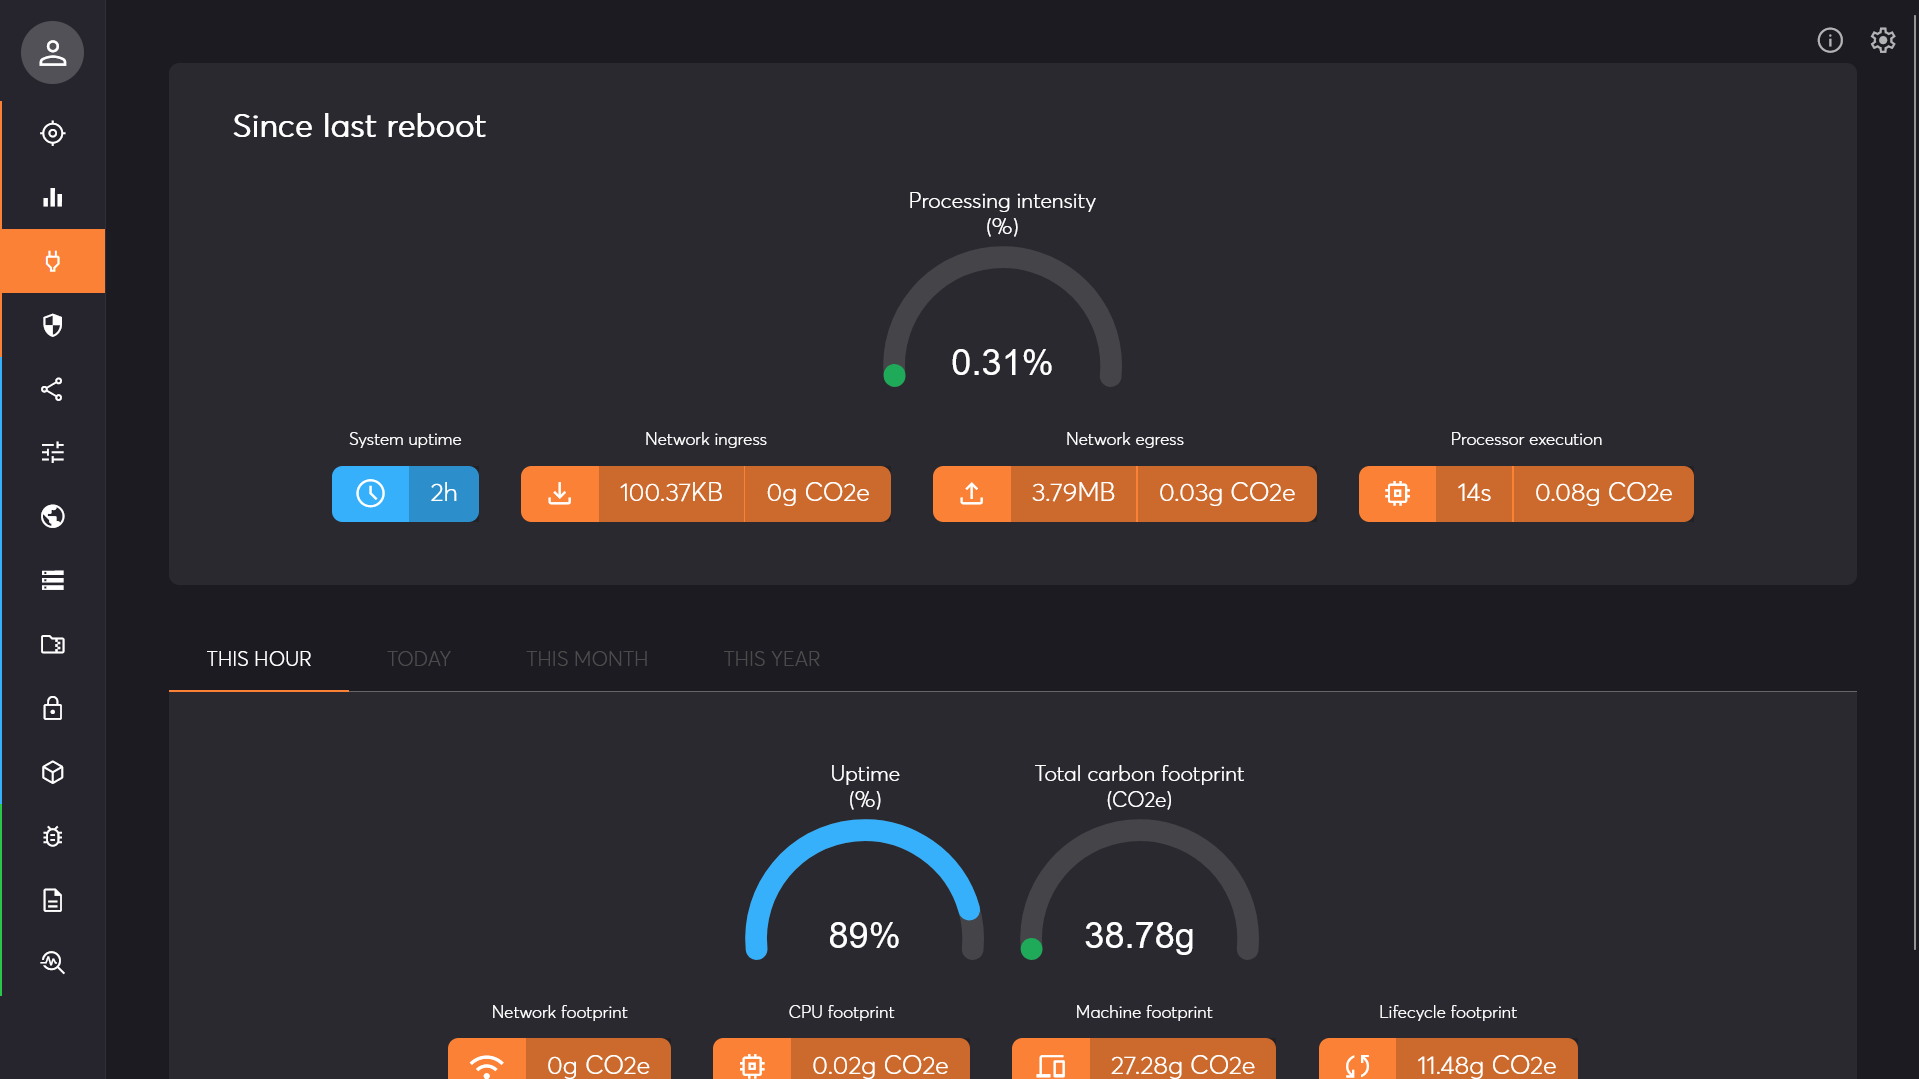
Task: Open the storage server rows icon
Action: point(52,580)
